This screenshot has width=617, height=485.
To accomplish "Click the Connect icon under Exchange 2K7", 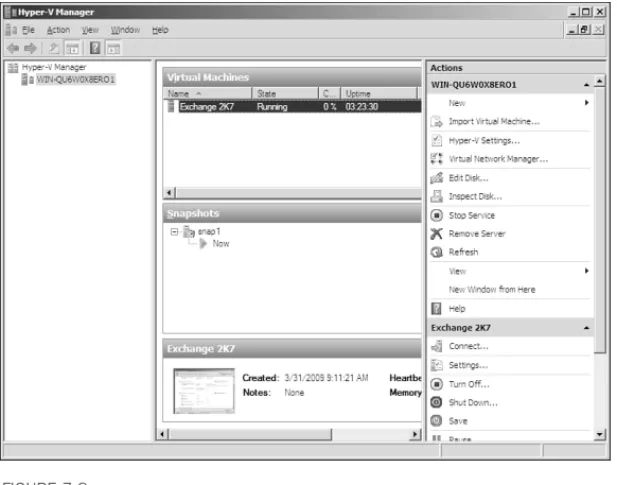I will (436, 346).
